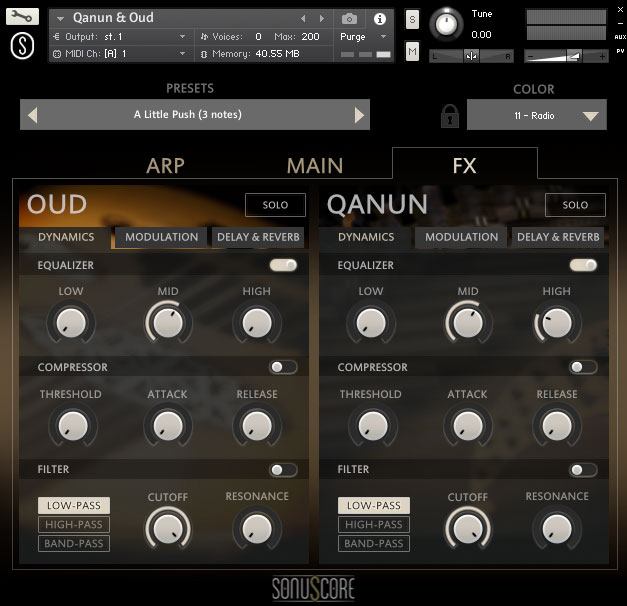Click the color lock icon
The height and width of the screenshot is (606, 627).
tap(450, 116)
